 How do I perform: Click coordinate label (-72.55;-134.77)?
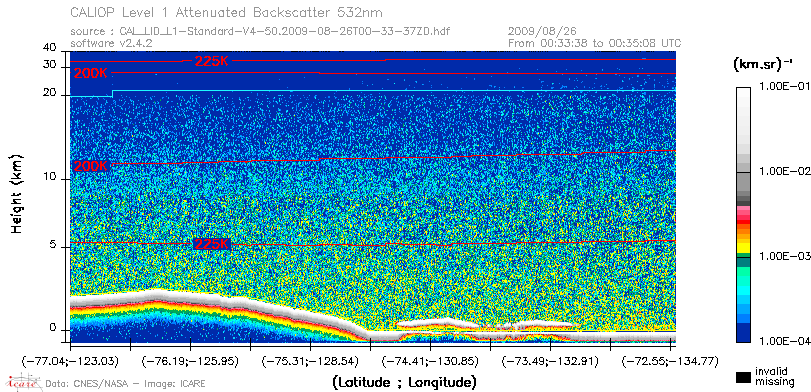point(670,361)
